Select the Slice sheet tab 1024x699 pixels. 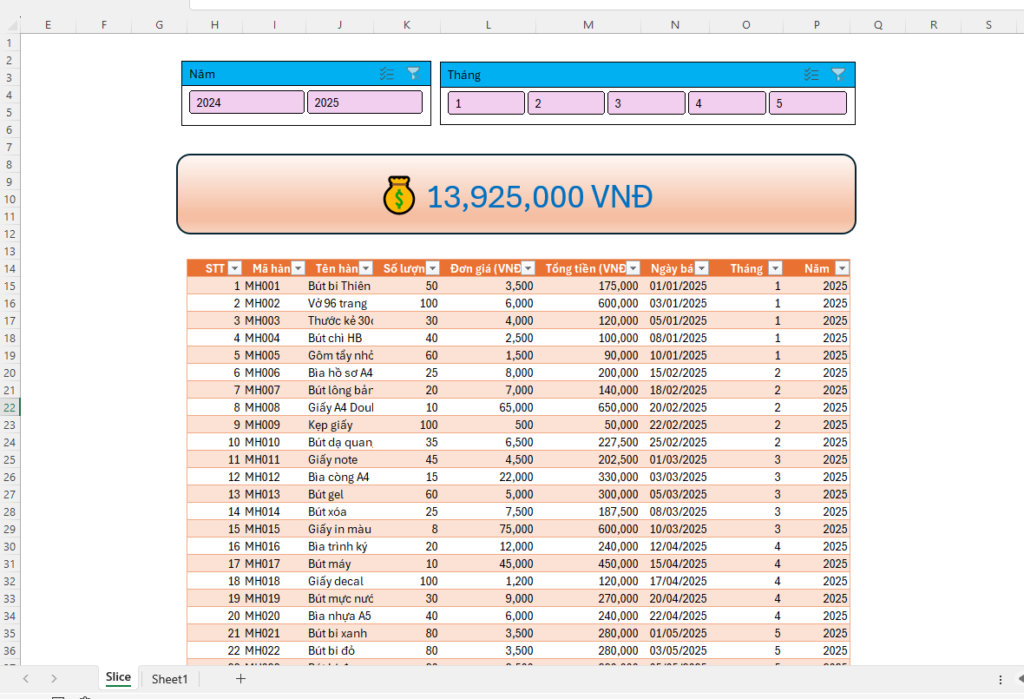point(118,677)
